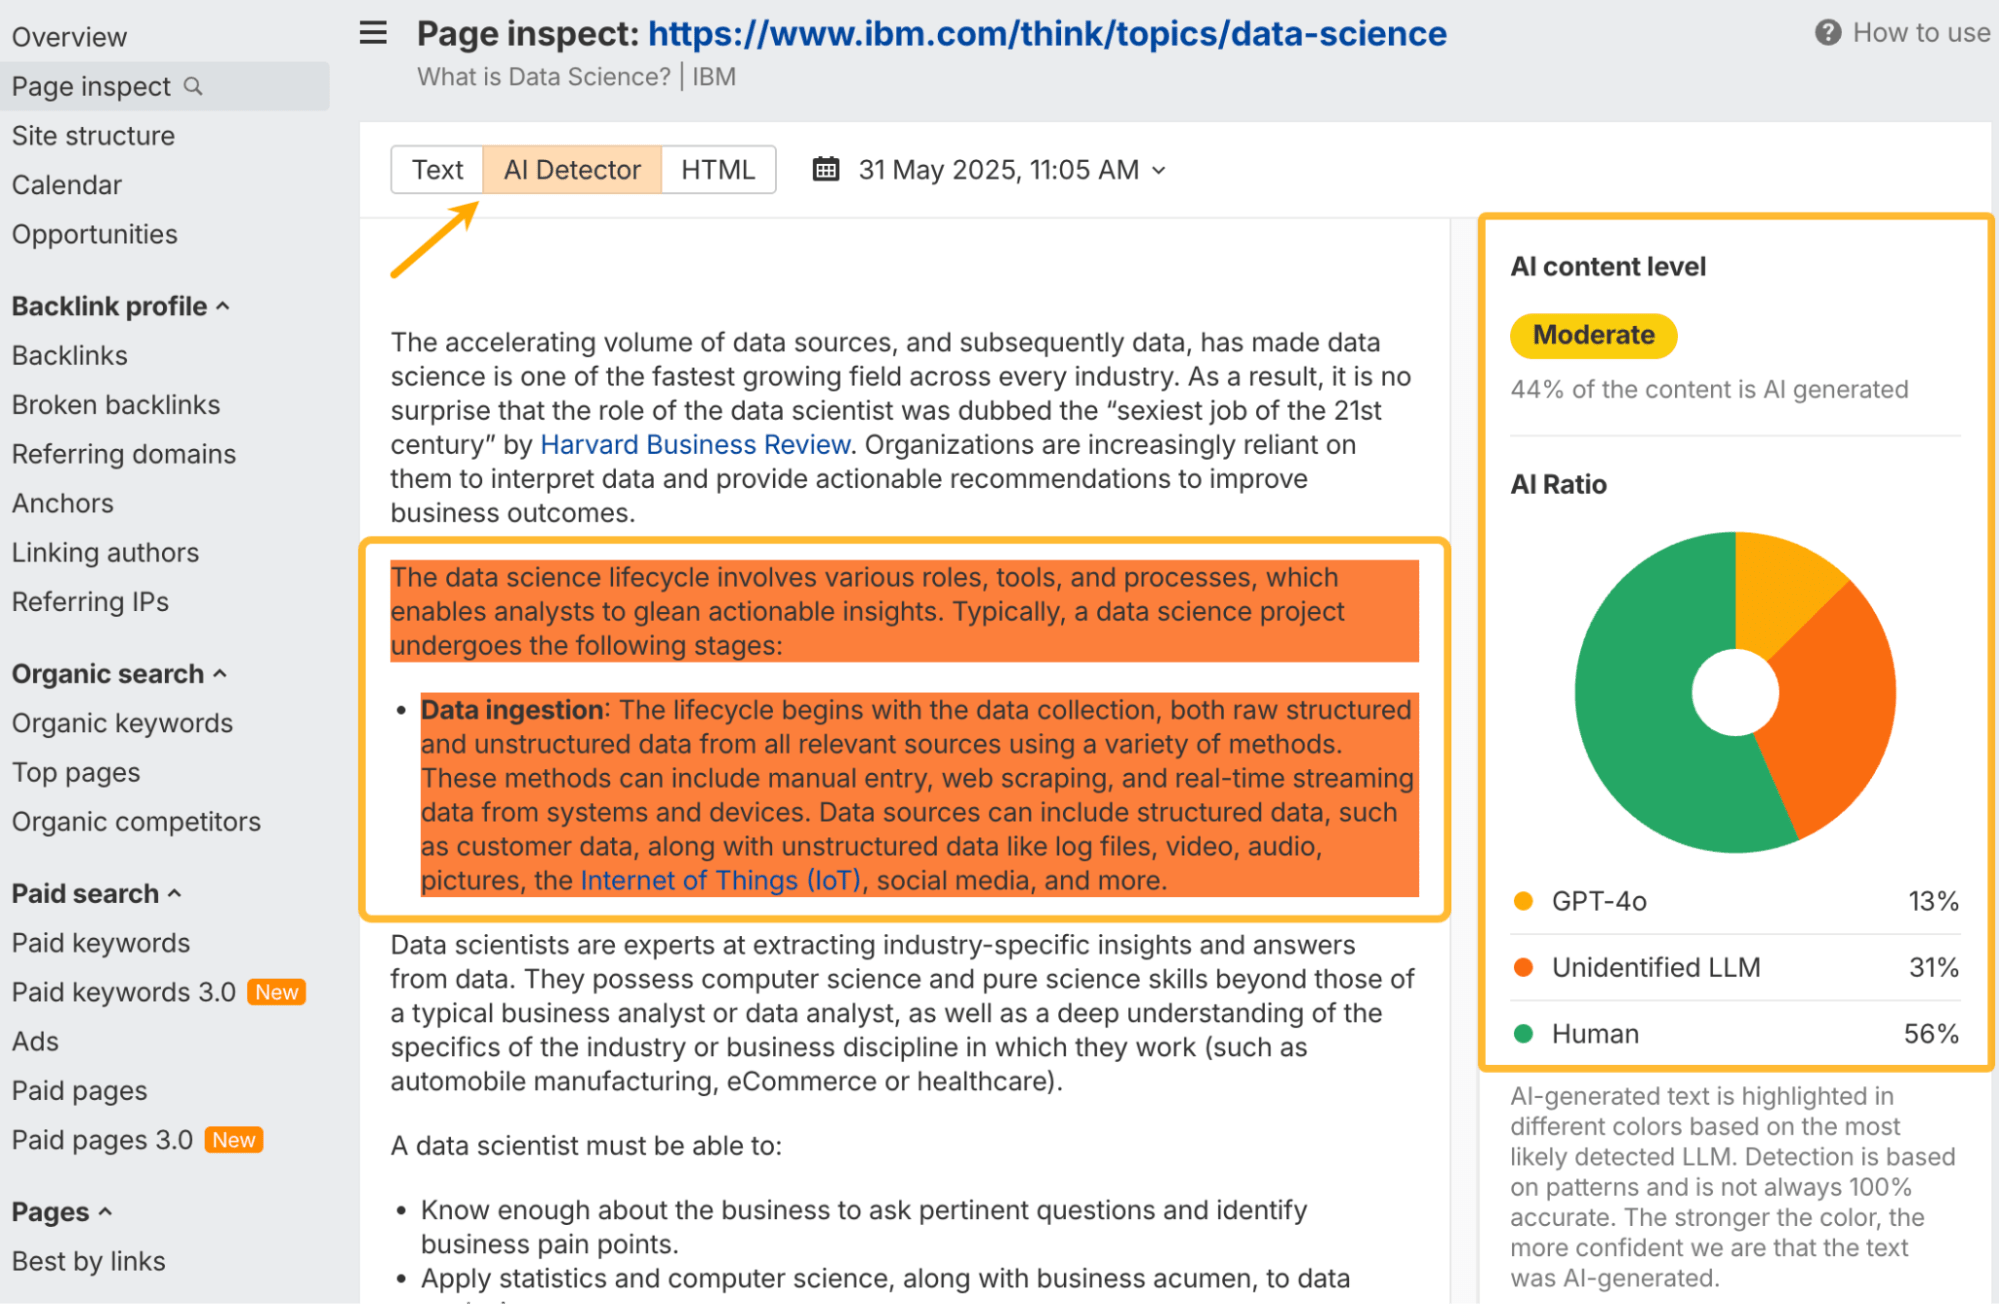The width and height of the screenshot is (1999, 1305).
Task: Click the New badge on Paid pages 3.0
Action: pyautogui.click(x=233, y=1140)
